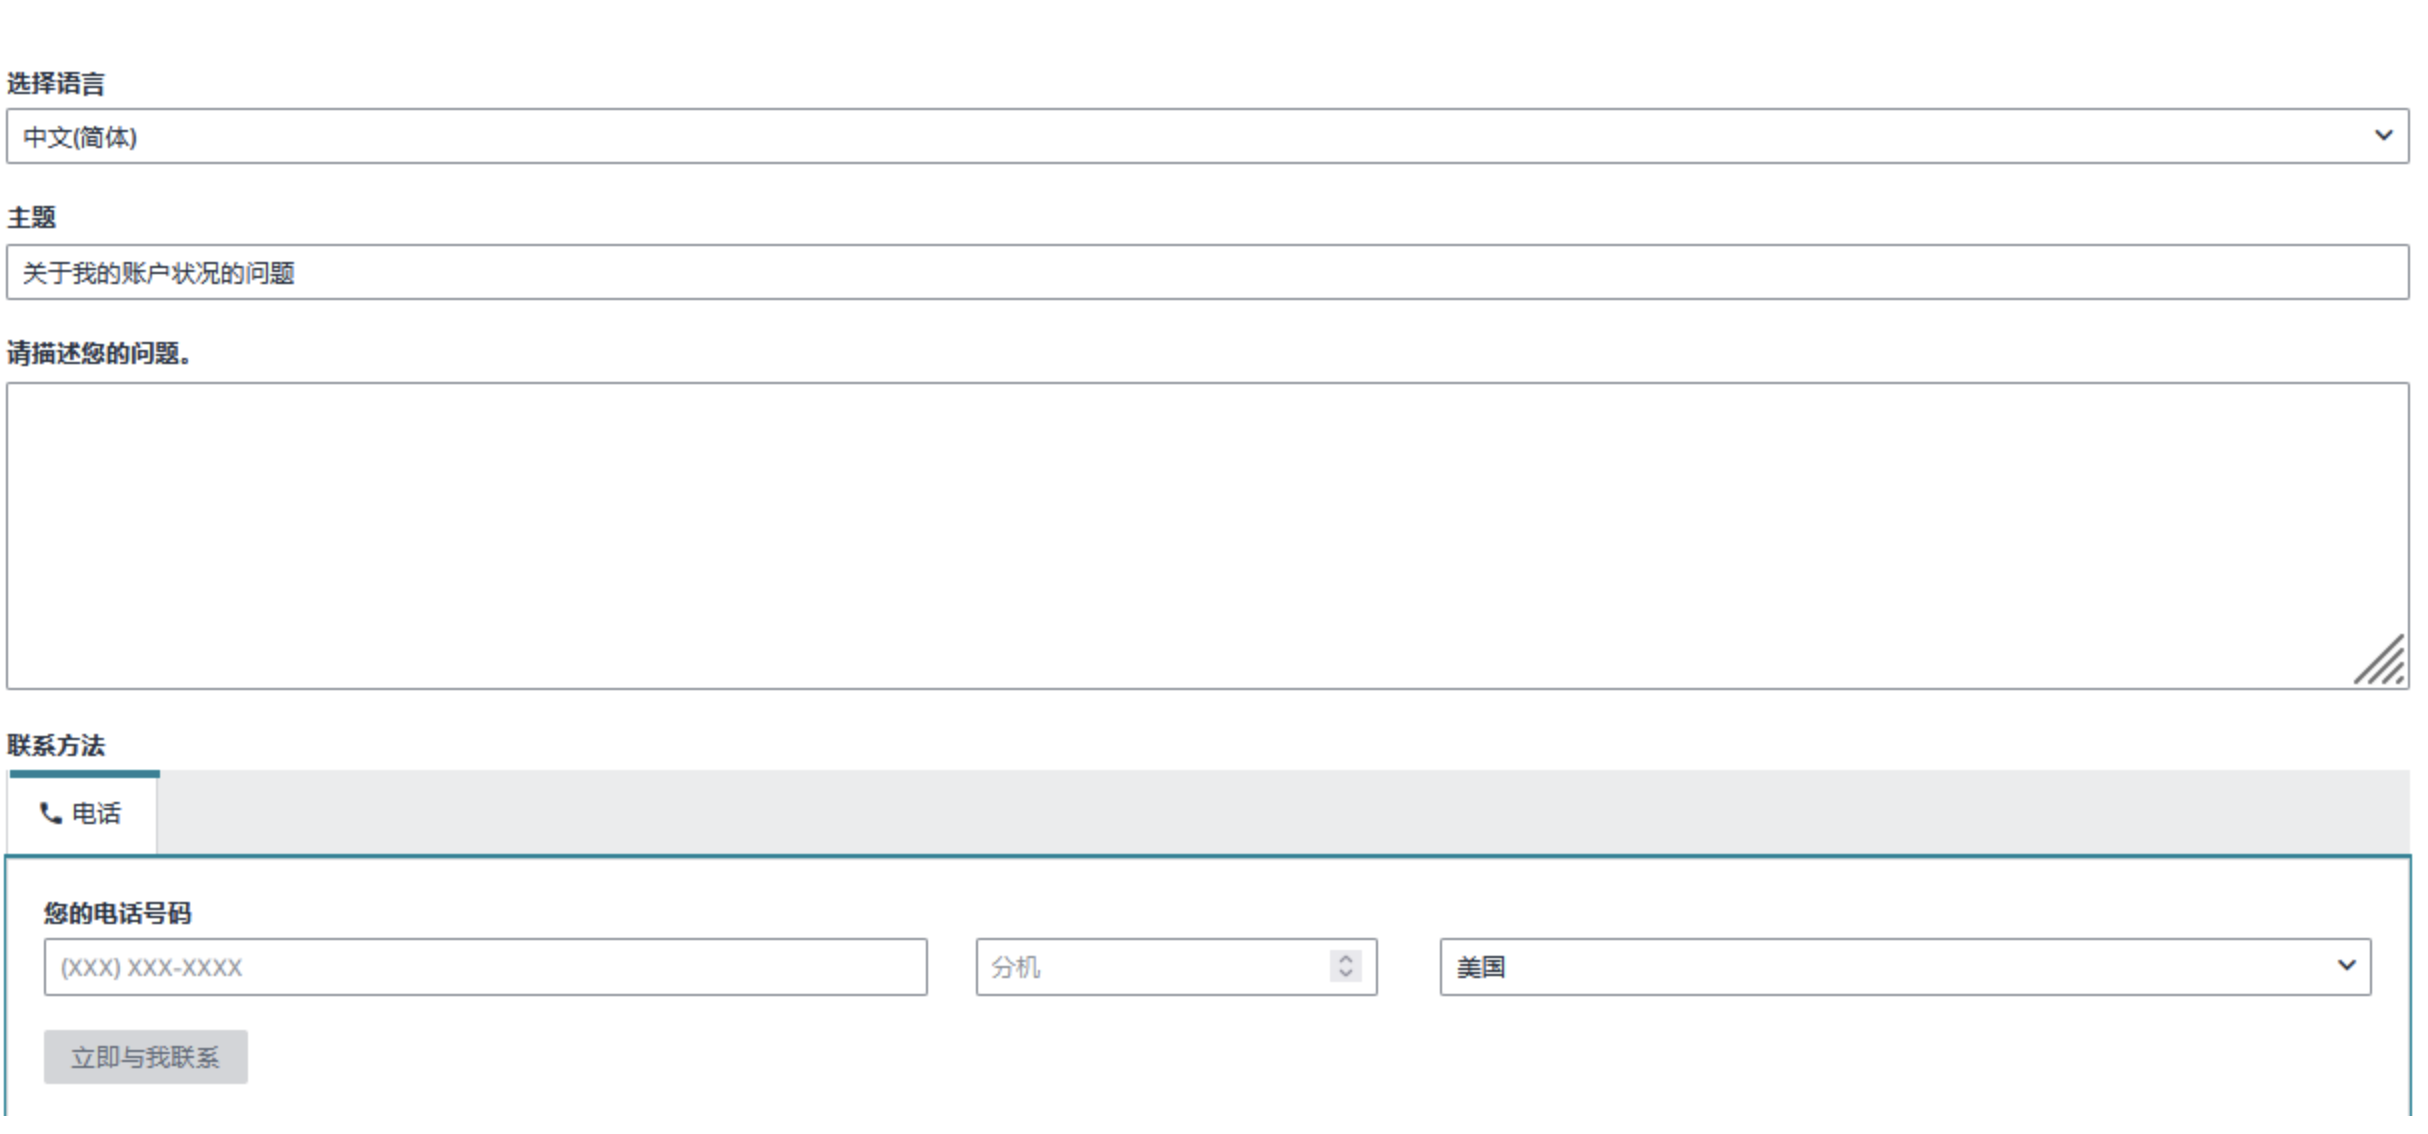The height and width of the screenshot is (1134, 2428).
Task: Select the 电话 contact method tab
Action: [81, 814]
